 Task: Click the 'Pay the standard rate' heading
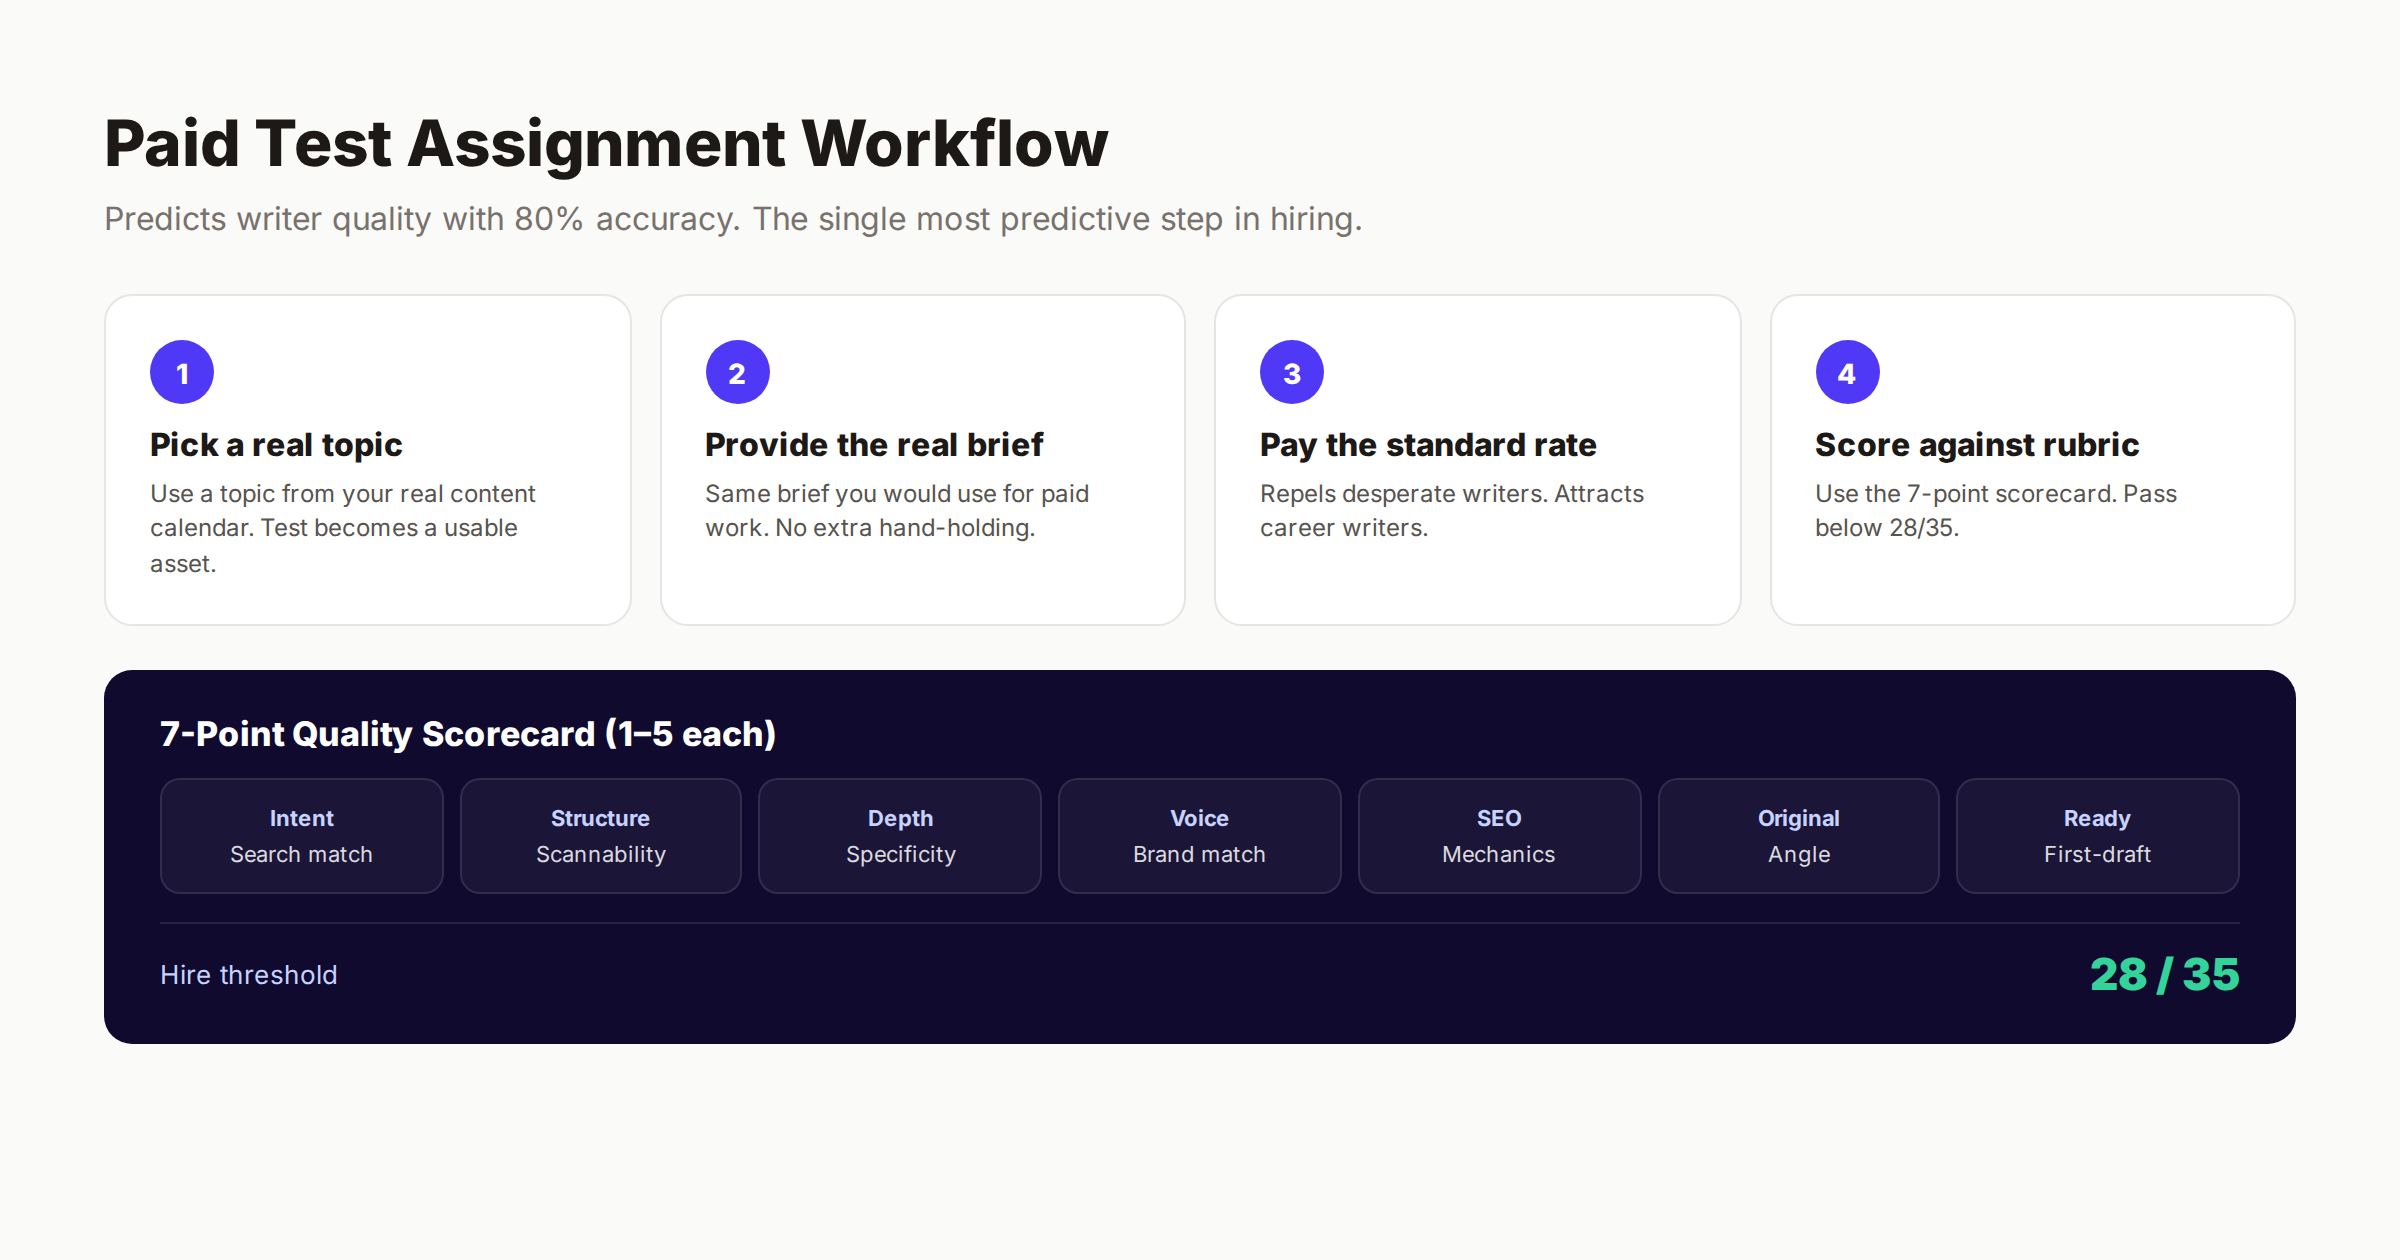point(1428,445)
